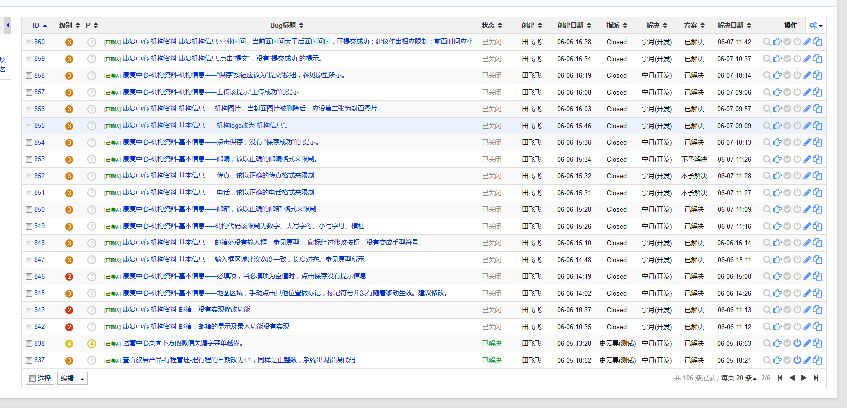Click the copy icon for bug 859
This screenshot has width=847, height=408.
[818, 59]
